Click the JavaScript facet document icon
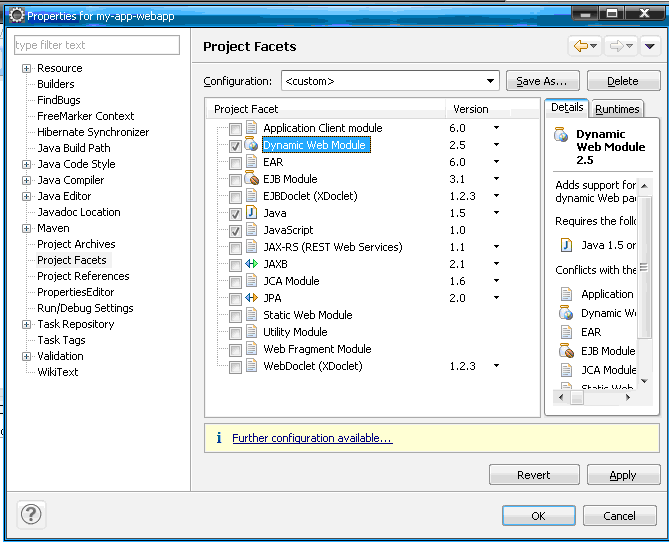The height and width of the screenshot is (542, 669). coord(251,229)
